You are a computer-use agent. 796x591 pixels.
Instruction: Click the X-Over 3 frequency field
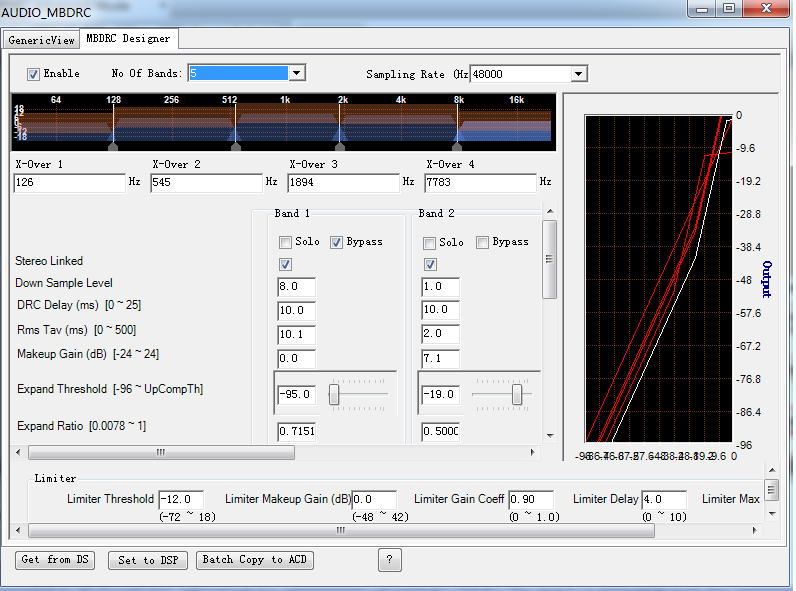[x=344, y=182]
